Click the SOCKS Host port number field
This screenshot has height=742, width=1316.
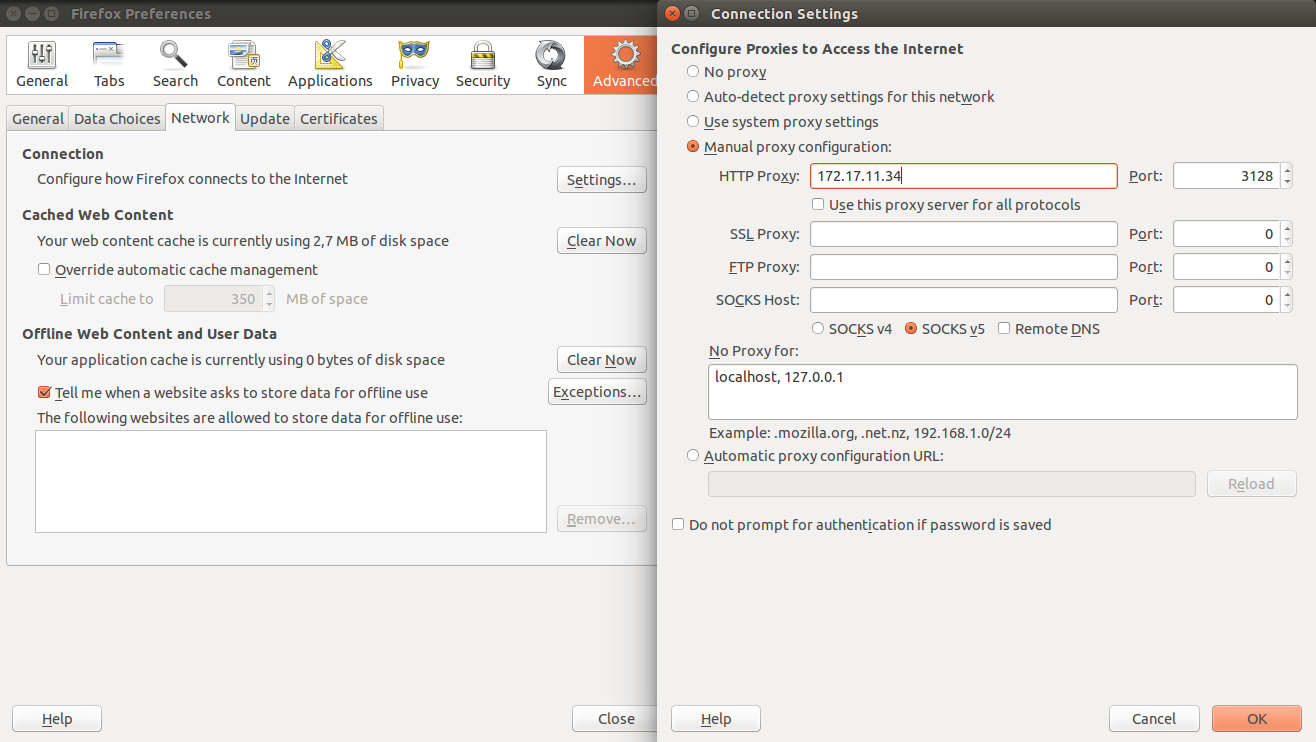(x=1226, y=300)
